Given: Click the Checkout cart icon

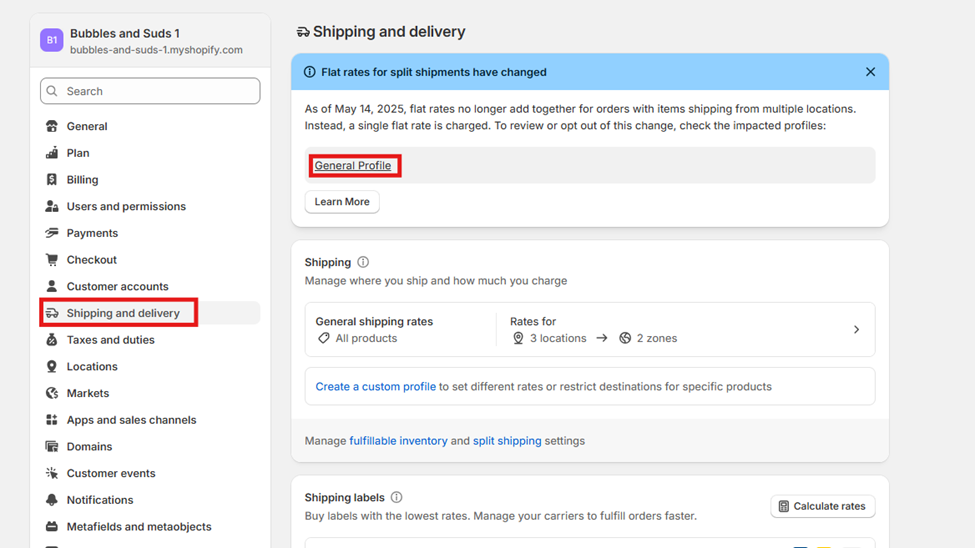Looking at the screenshot, I should [52, 260].
